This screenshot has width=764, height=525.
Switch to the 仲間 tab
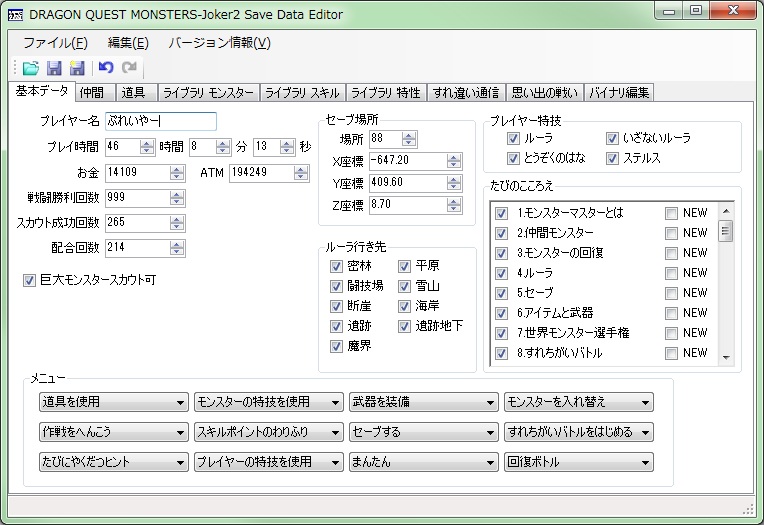[95, 93]
